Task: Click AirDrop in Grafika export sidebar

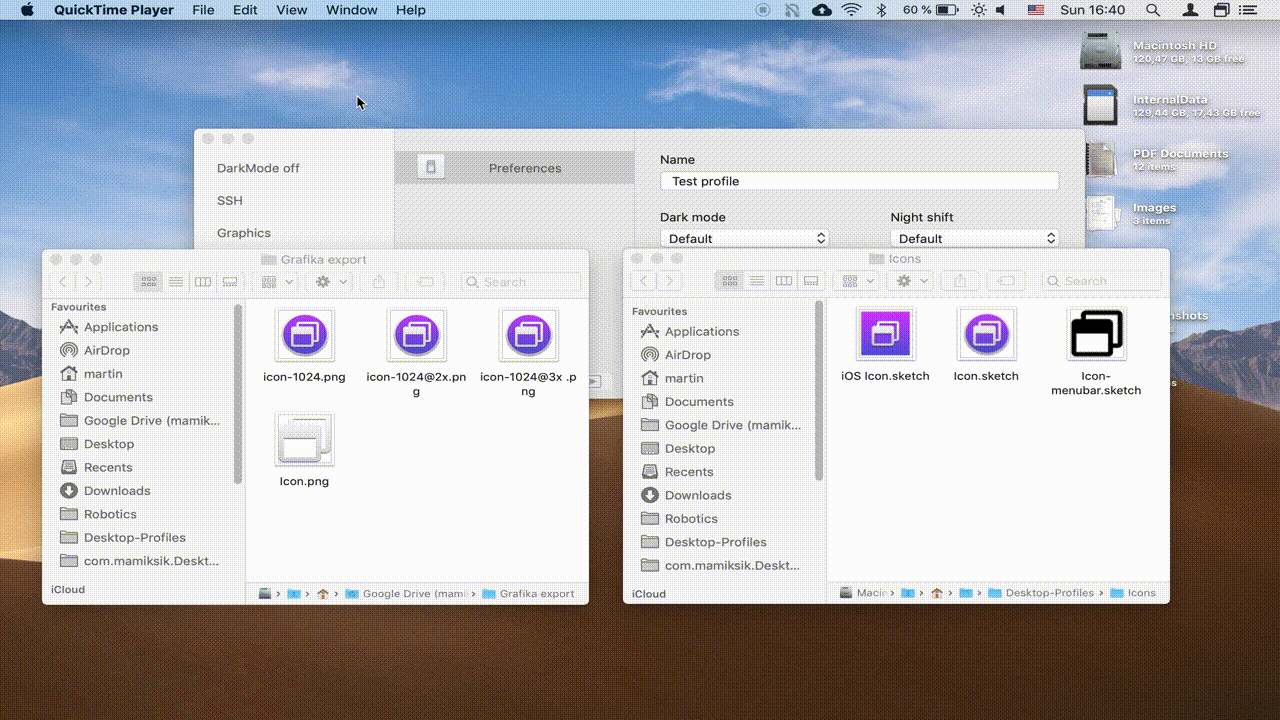Action: tap(106, 350)
